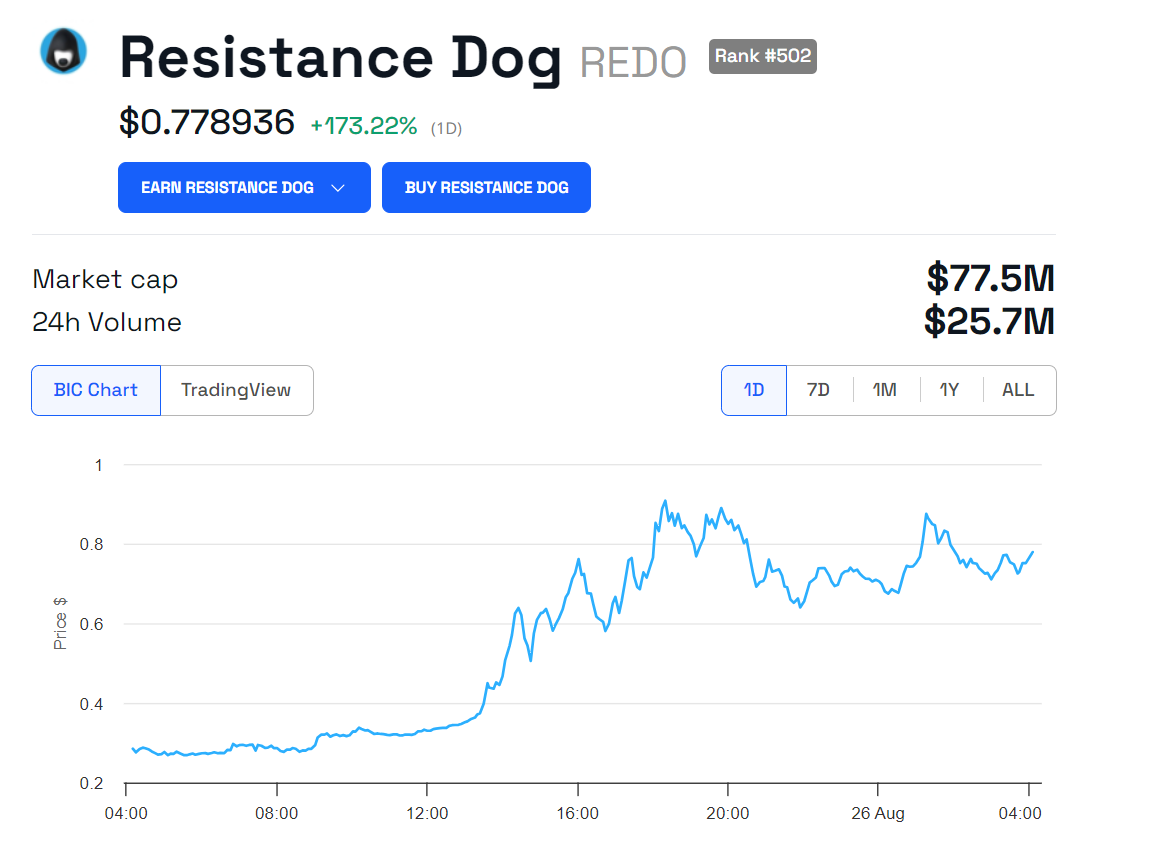
Task: Click the Resistance Dog title heading
Action: 340,58
